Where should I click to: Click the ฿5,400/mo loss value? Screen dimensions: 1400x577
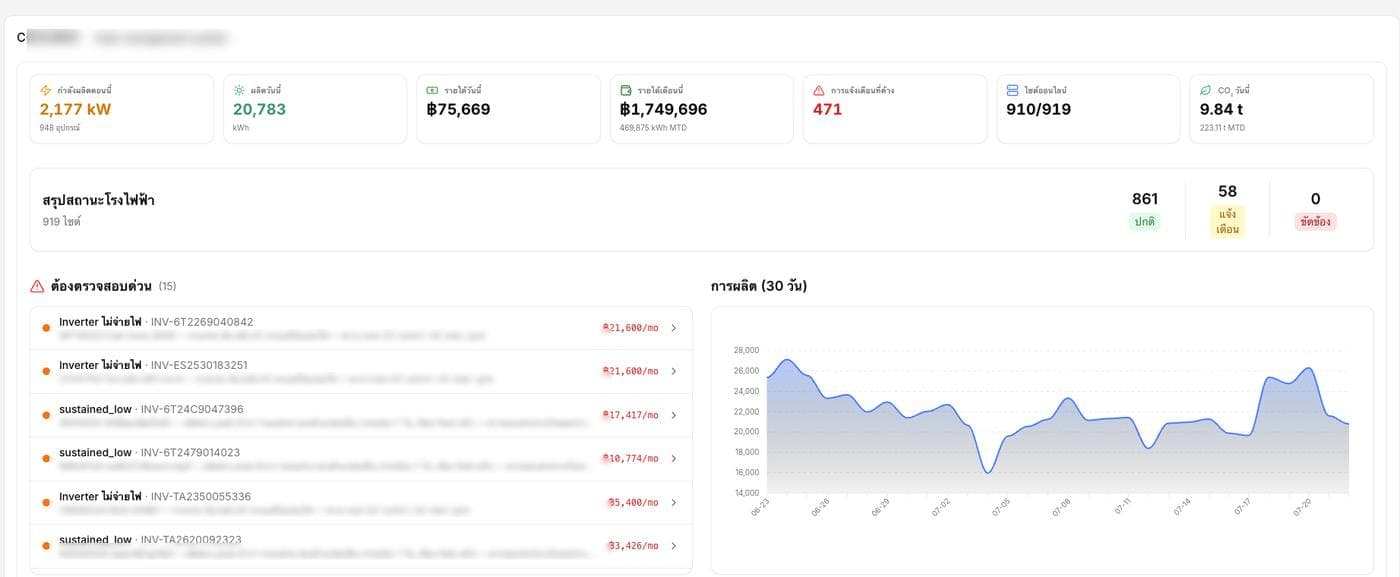coord(633,502)
